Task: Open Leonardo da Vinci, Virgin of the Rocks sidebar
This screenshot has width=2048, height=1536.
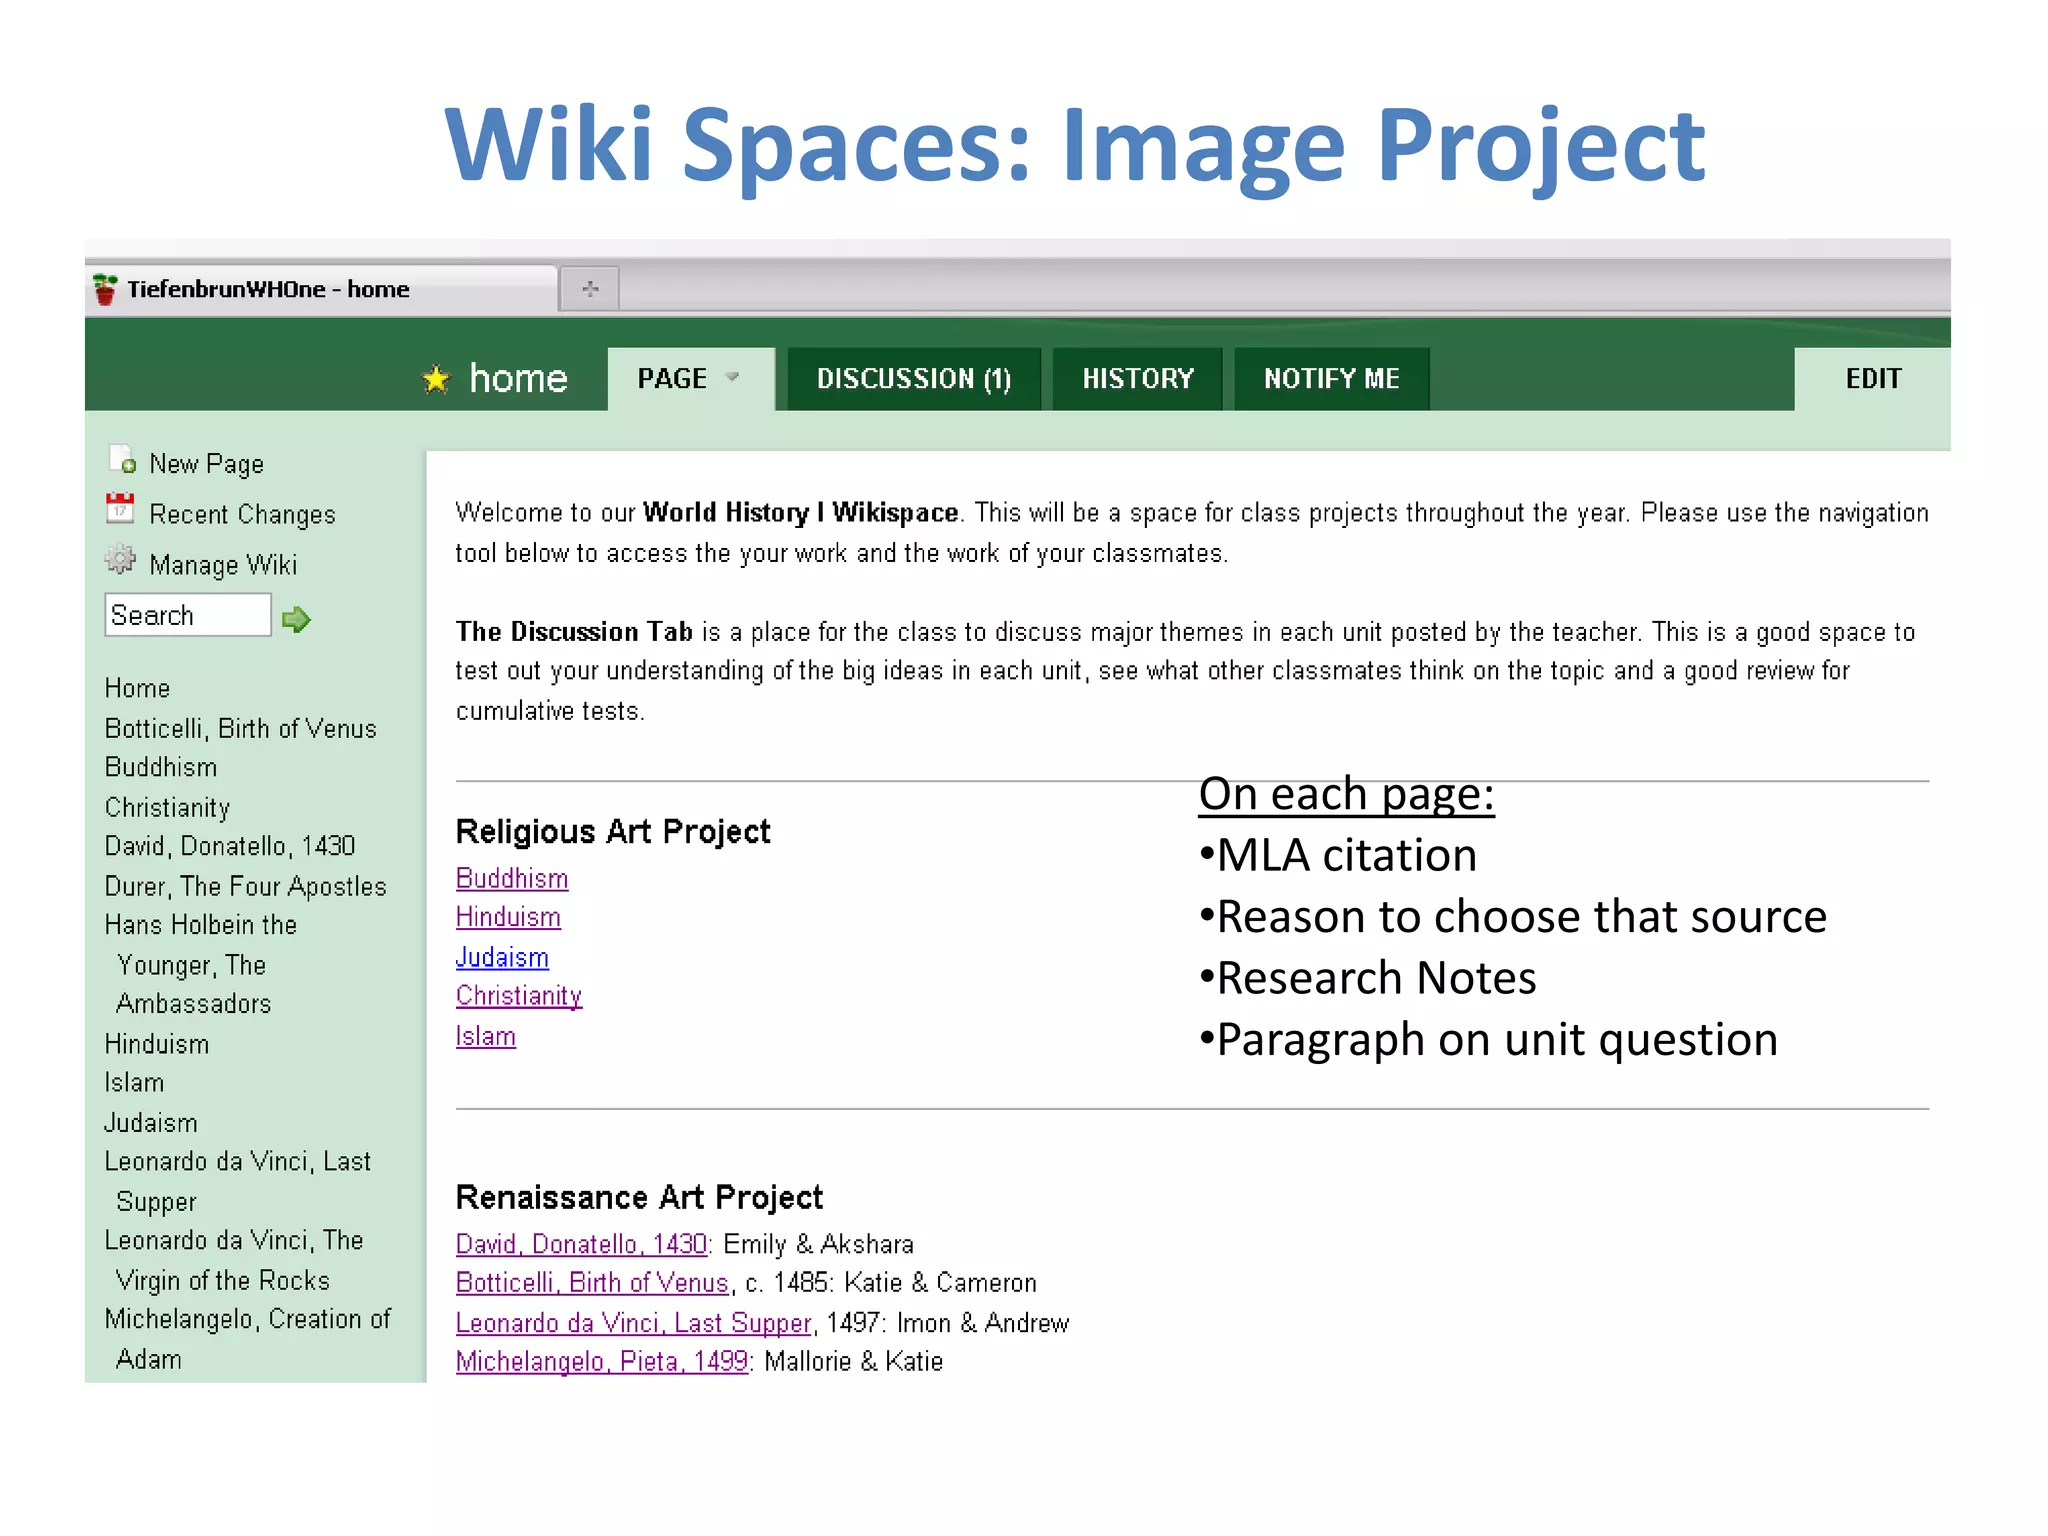Action: (x=234, y=1260)
